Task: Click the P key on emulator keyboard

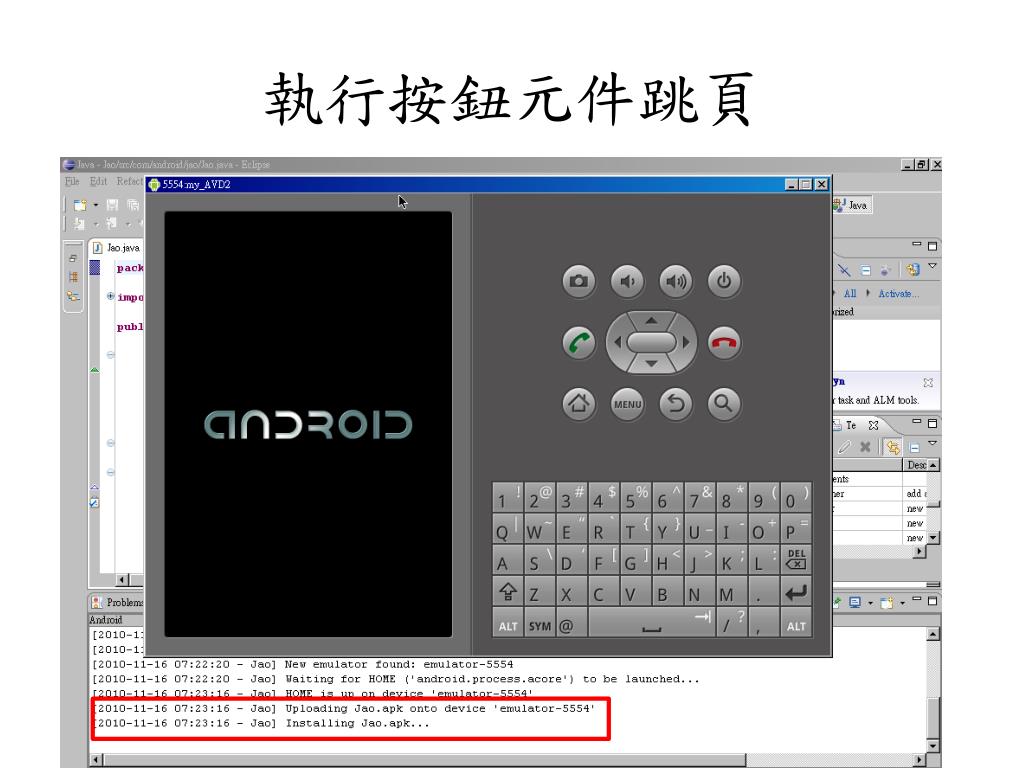Action: (x=796, y=529)
